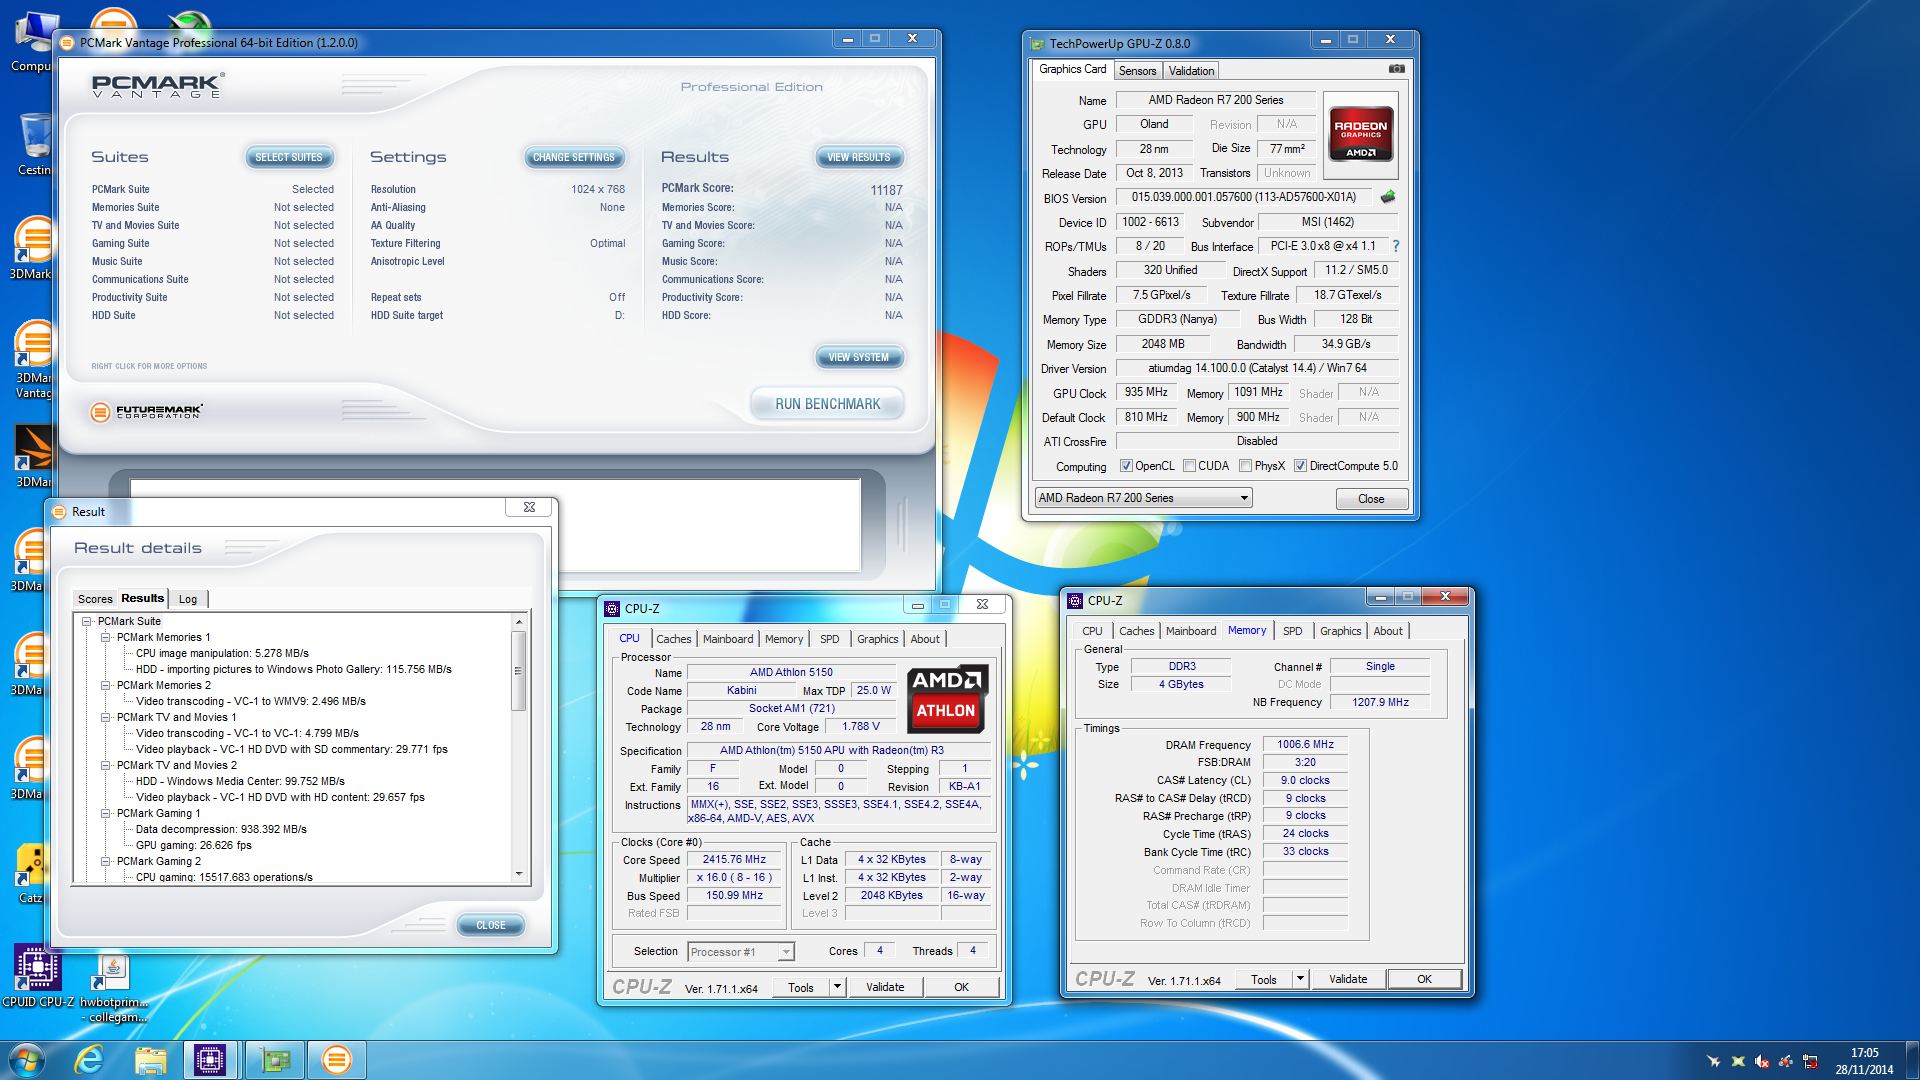Open the Processor #1 selection dropdown

pos(740,952)
